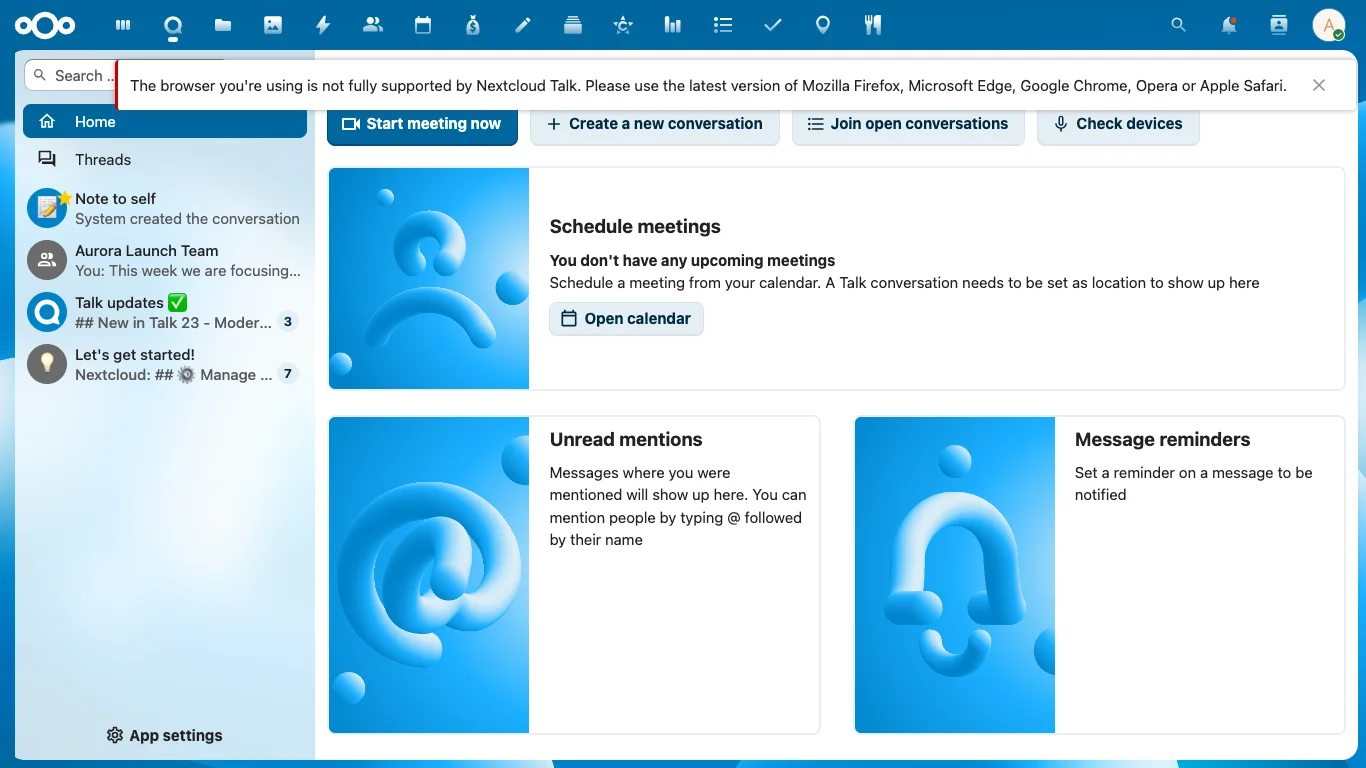The width and height of the screenshot is (1366, 768).
Task: Open the star-shaped app icon
Action: pos(623,25)
